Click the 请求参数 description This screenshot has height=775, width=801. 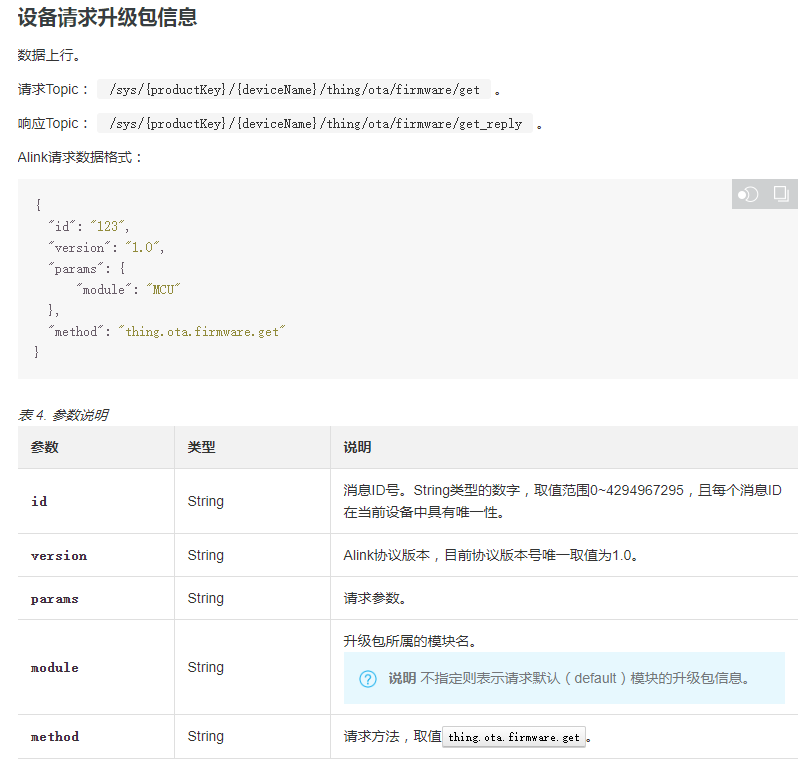(375, 598)
